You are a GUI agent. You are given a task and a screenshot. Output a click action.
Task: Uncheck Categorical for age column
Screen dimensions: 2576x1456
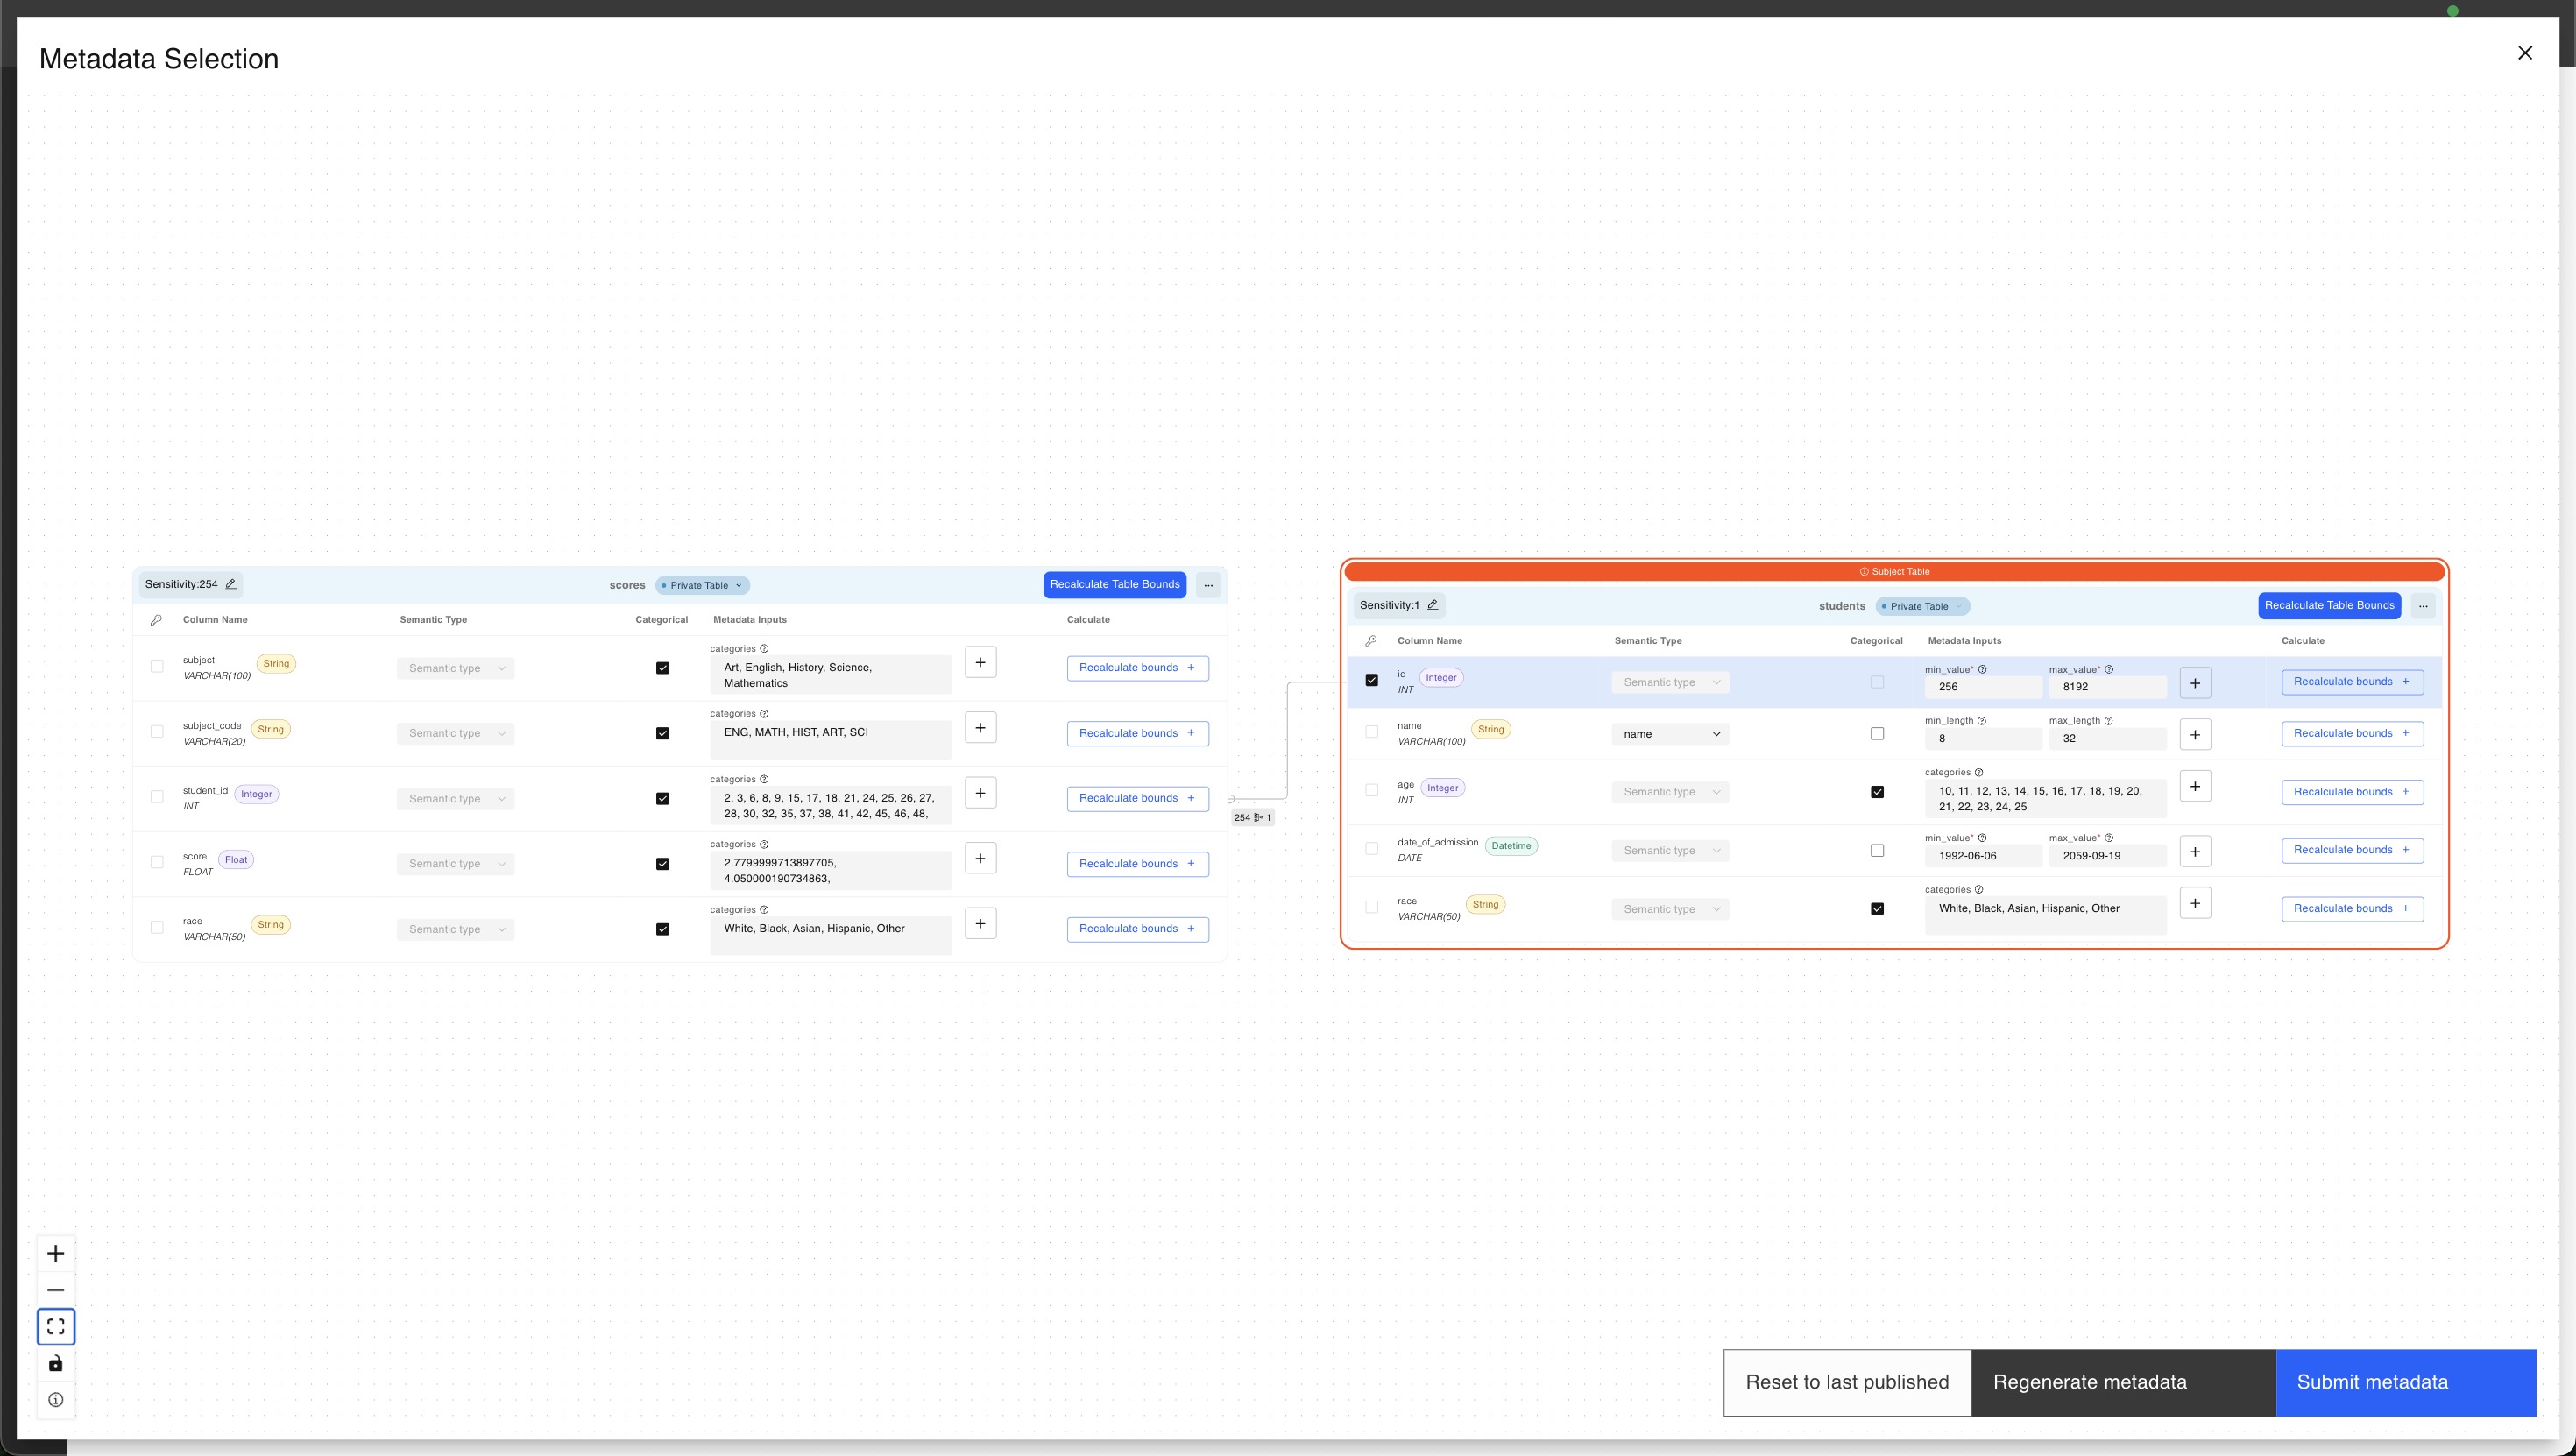tap(1877, 792)
